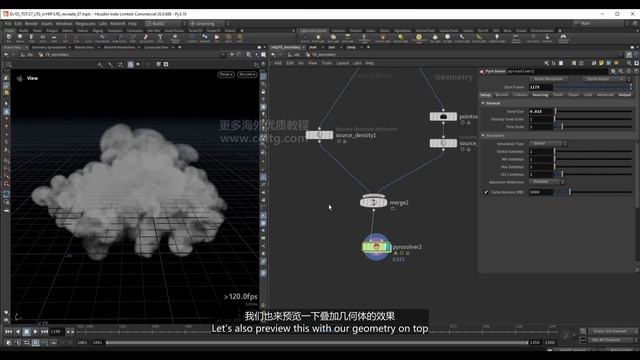The image size is (640, 360).
Task: Click the source_density1 node
Action: click(x=320, y=135)
